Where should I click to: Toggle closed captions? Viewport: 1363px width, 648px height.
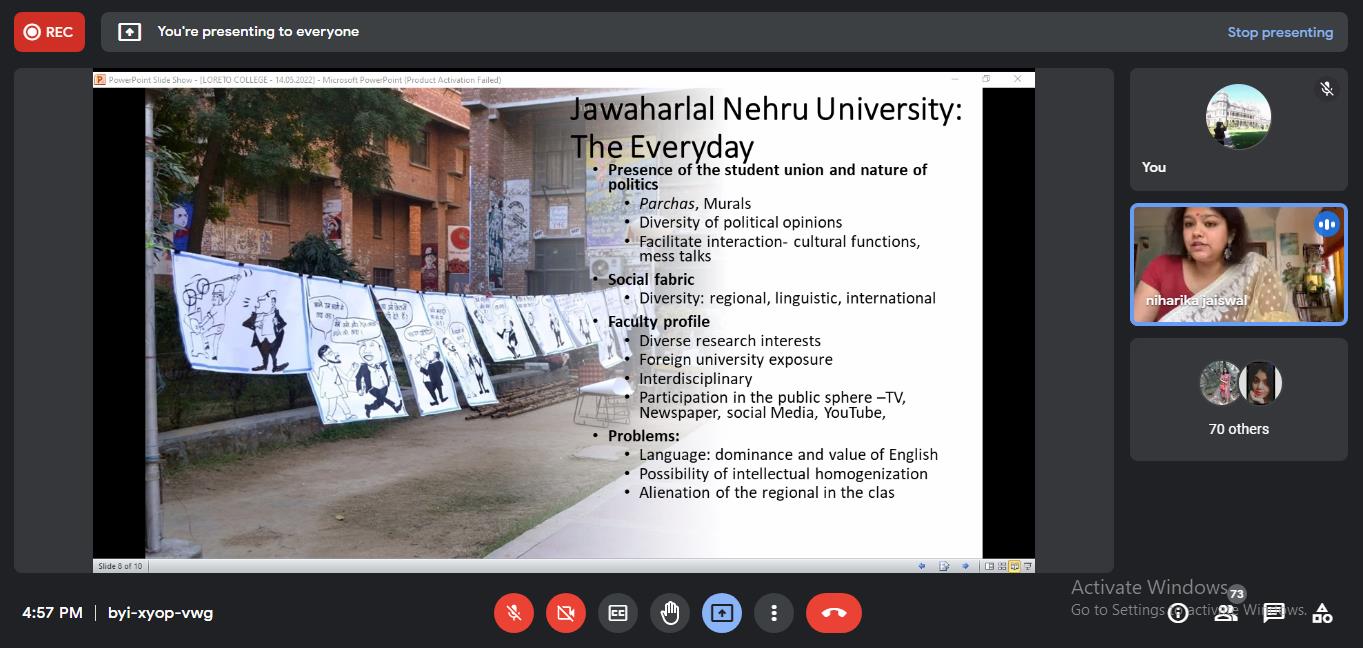(x=618, y=613)
